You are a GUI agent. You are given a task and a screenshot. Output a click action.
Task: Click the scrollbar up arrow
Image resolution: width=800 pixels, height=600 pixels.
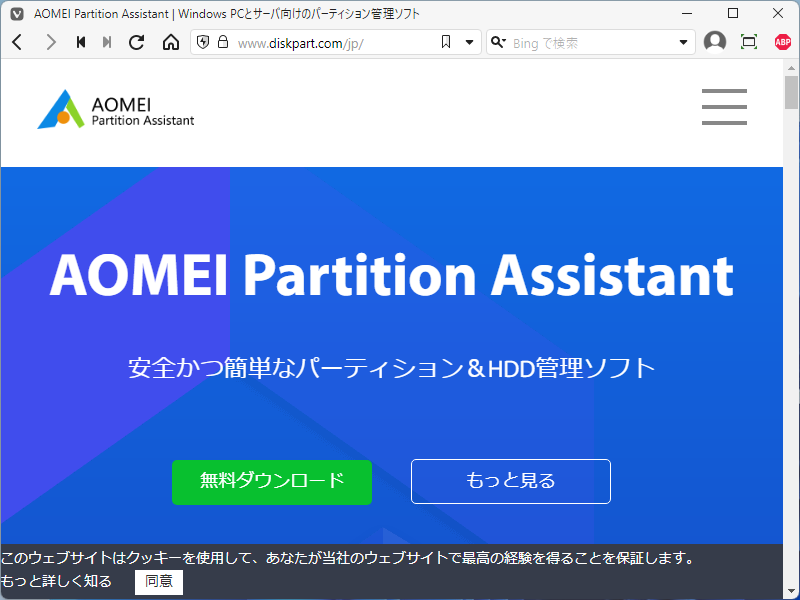791,68
